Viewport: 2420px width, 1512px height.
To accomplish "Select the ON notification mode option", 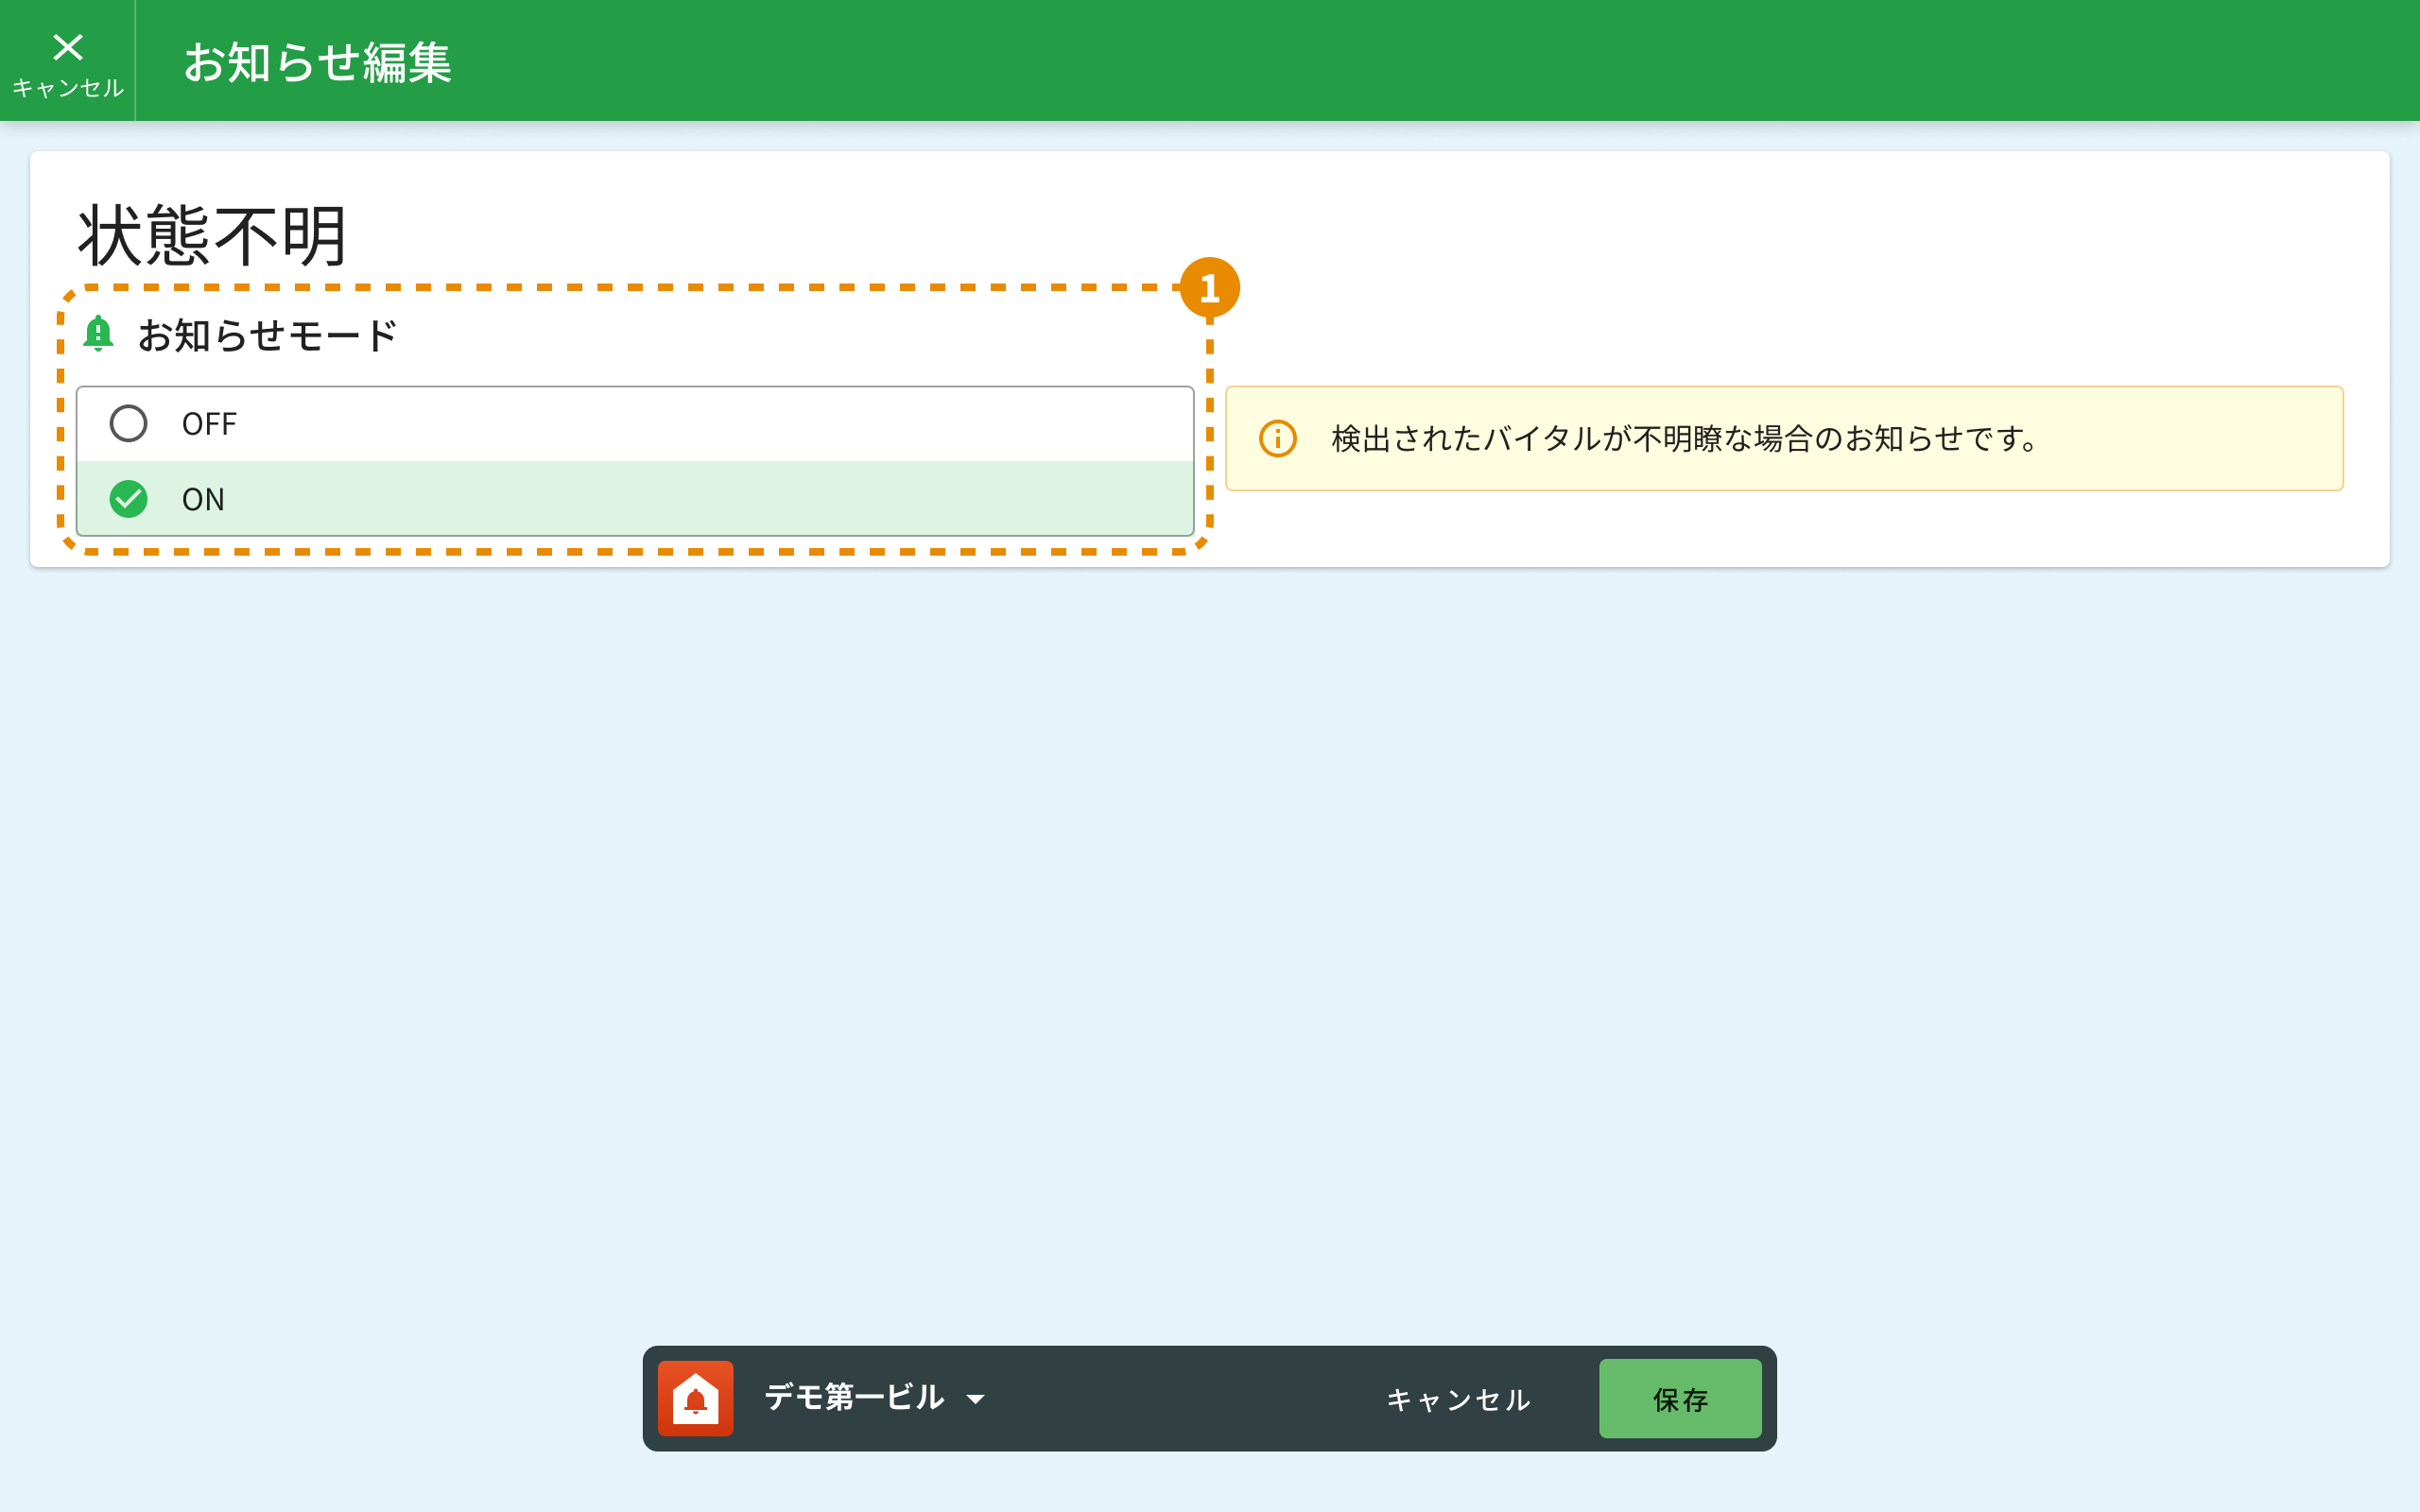I will [x=634, y=499].
